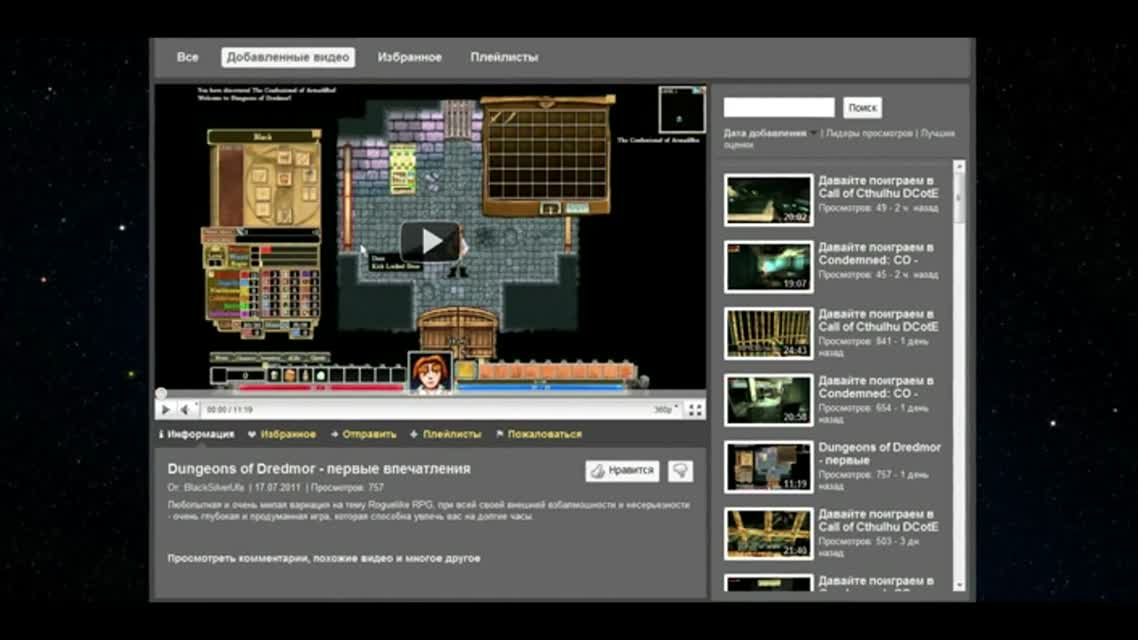1138x640 pixels.
Task: Open Call of Cthulhu title with 49 views
Action: pyautogui.click(x=878, y=186)
